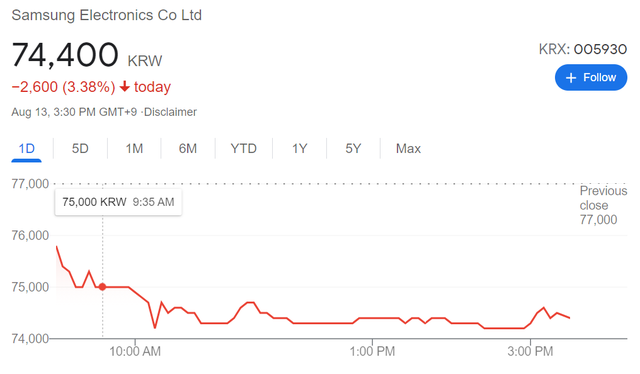Select the Max range tab

pyautogui.click(x=408, y=149)
